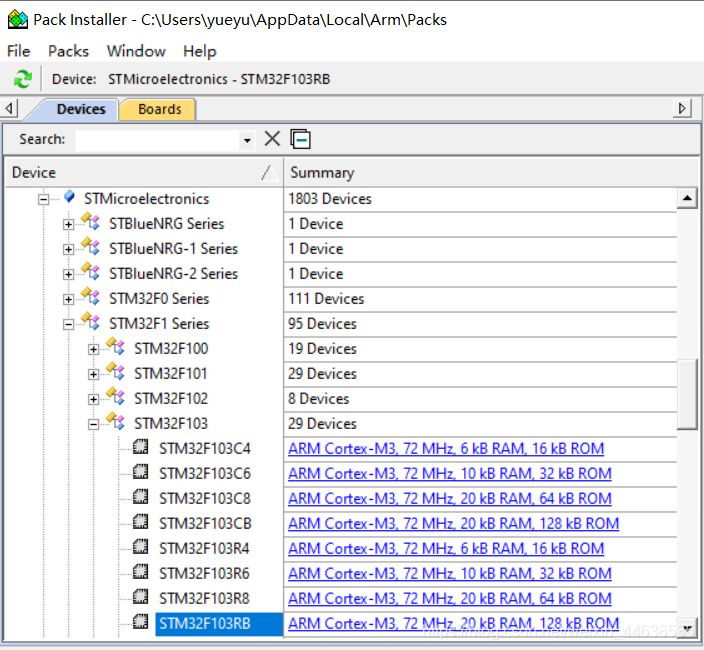Expand the STM32F102 node
Image resolution: width=704 pixels, height=650 pixels.
(93, 399)
